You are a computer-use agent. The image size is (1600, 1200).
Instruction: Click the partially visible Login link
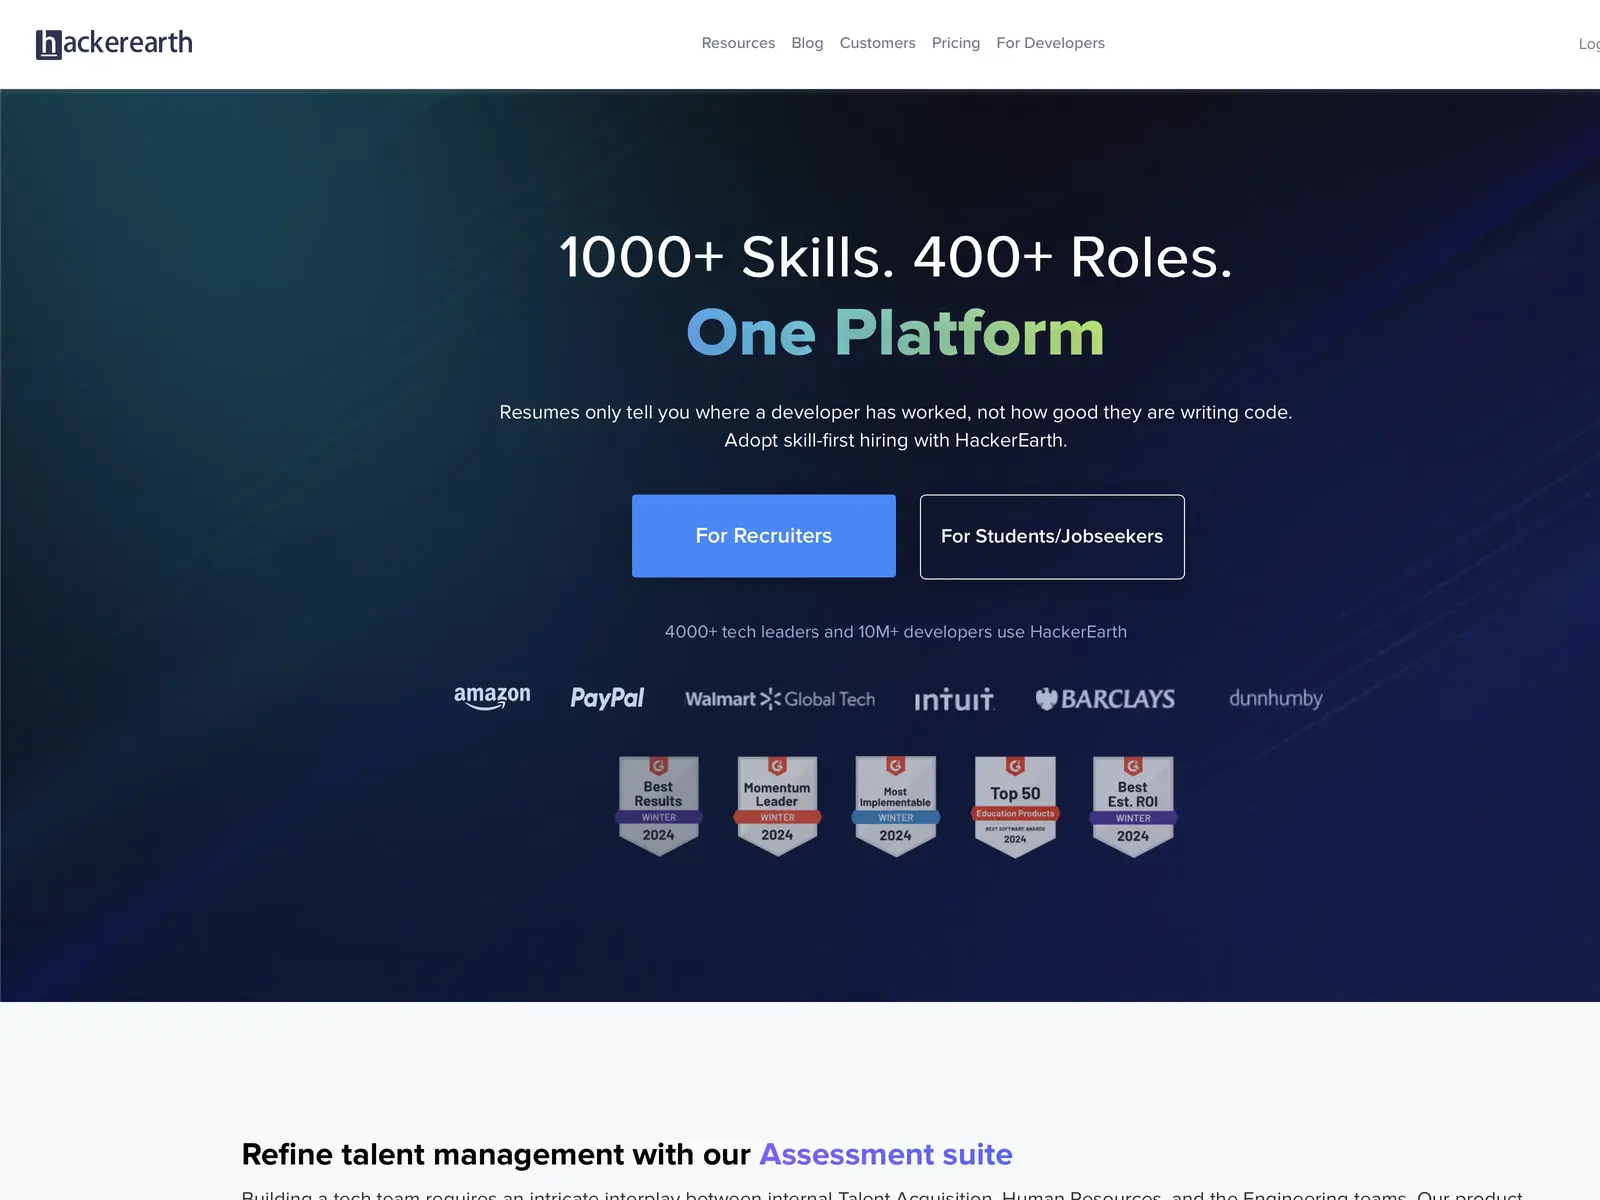coord(1589,44)
